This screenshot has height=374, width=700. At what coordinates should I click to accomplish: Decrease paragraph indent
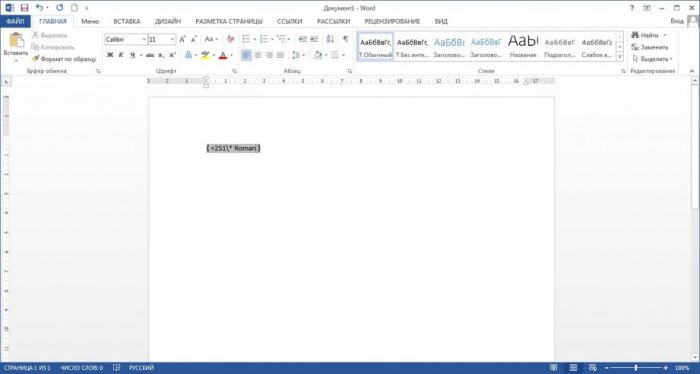point(303,39)
